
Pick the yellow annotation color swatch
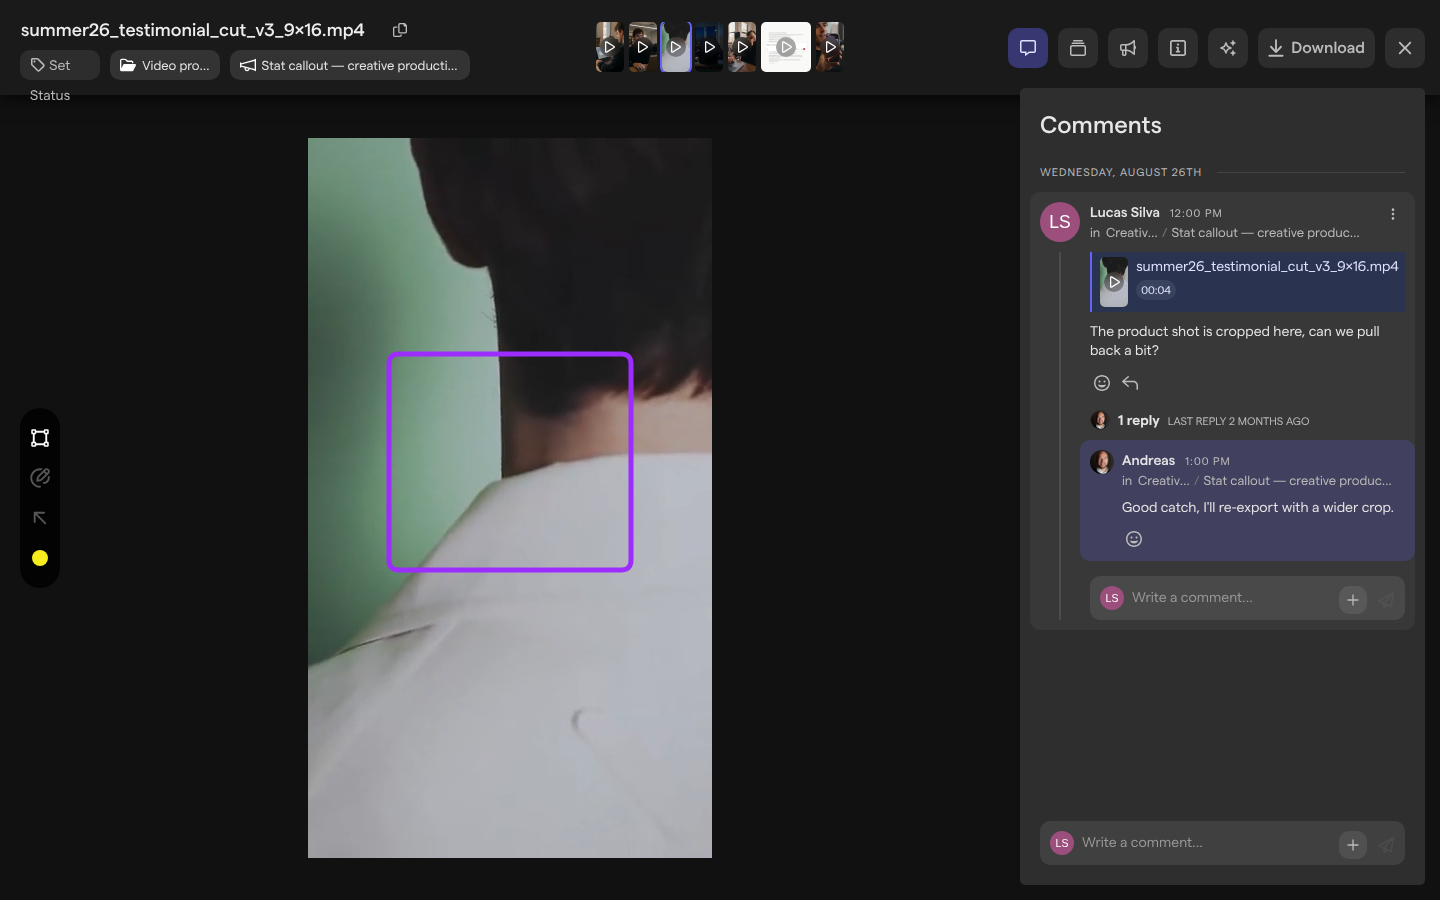(40, 558)
